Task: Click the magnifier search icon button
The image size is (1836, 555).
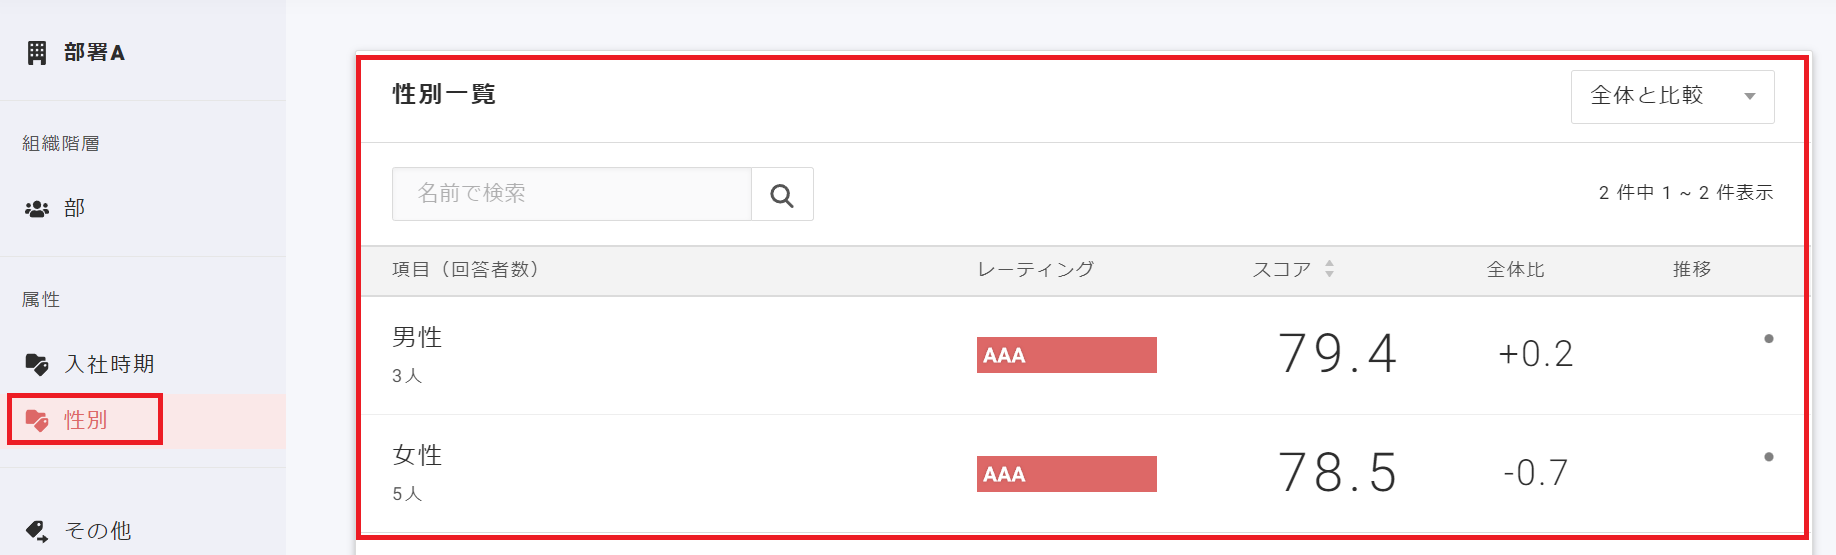Action: 782,195
